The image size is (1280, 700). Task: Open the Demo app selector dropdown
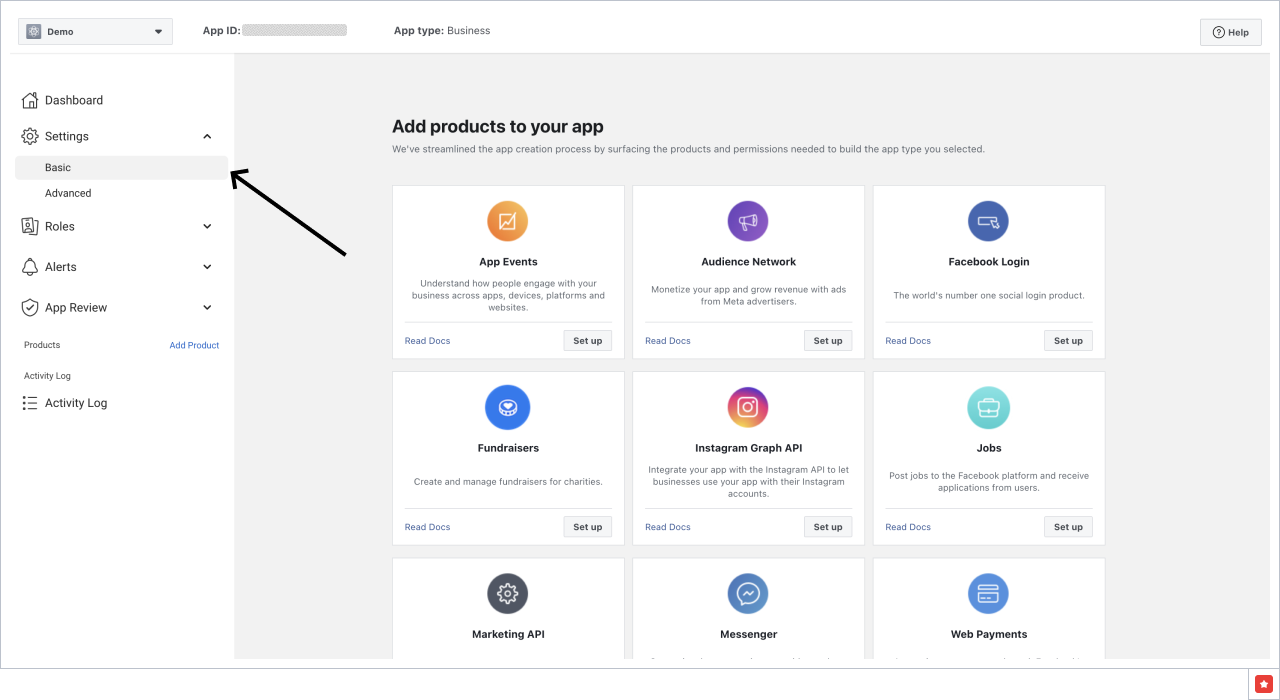coord(96,32)
